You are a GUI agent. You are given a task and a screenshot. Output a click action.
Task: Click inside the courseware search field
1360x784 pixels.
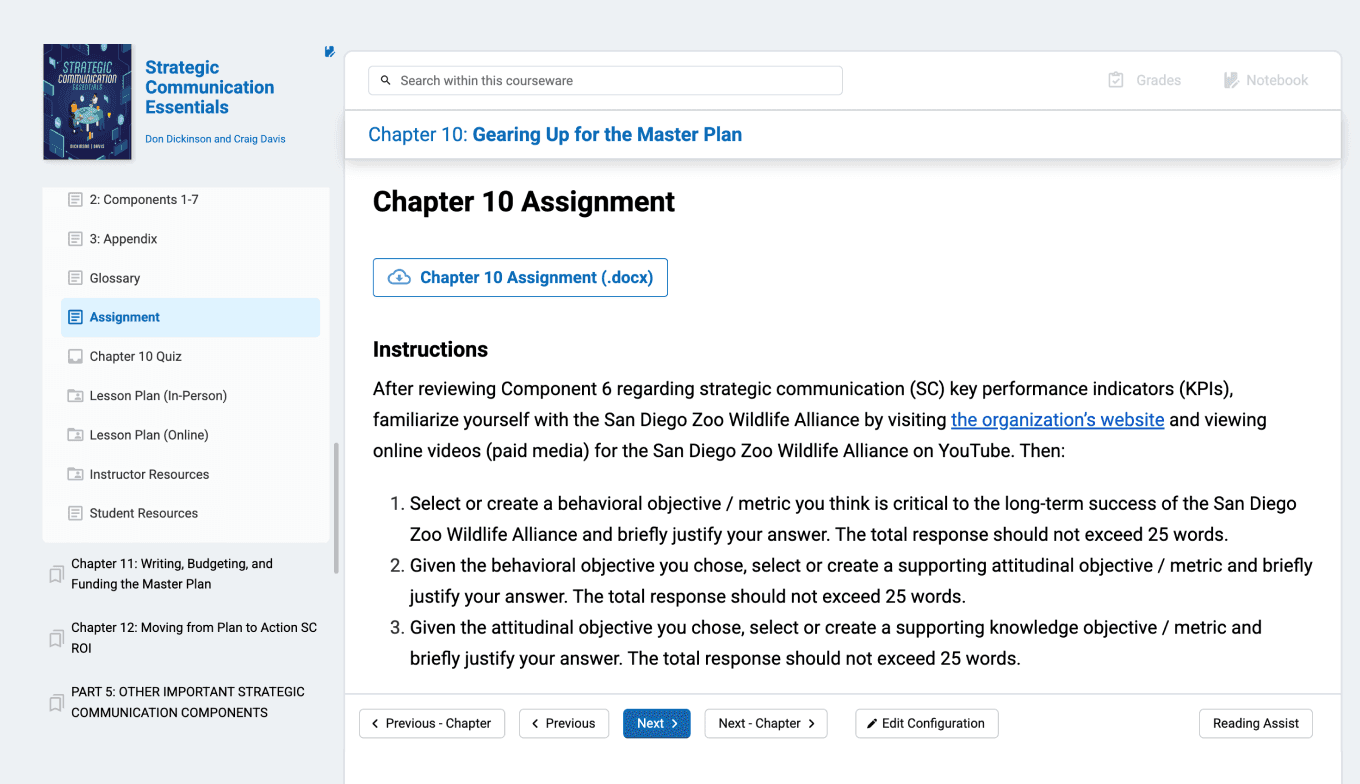click(x=605, y=81)
